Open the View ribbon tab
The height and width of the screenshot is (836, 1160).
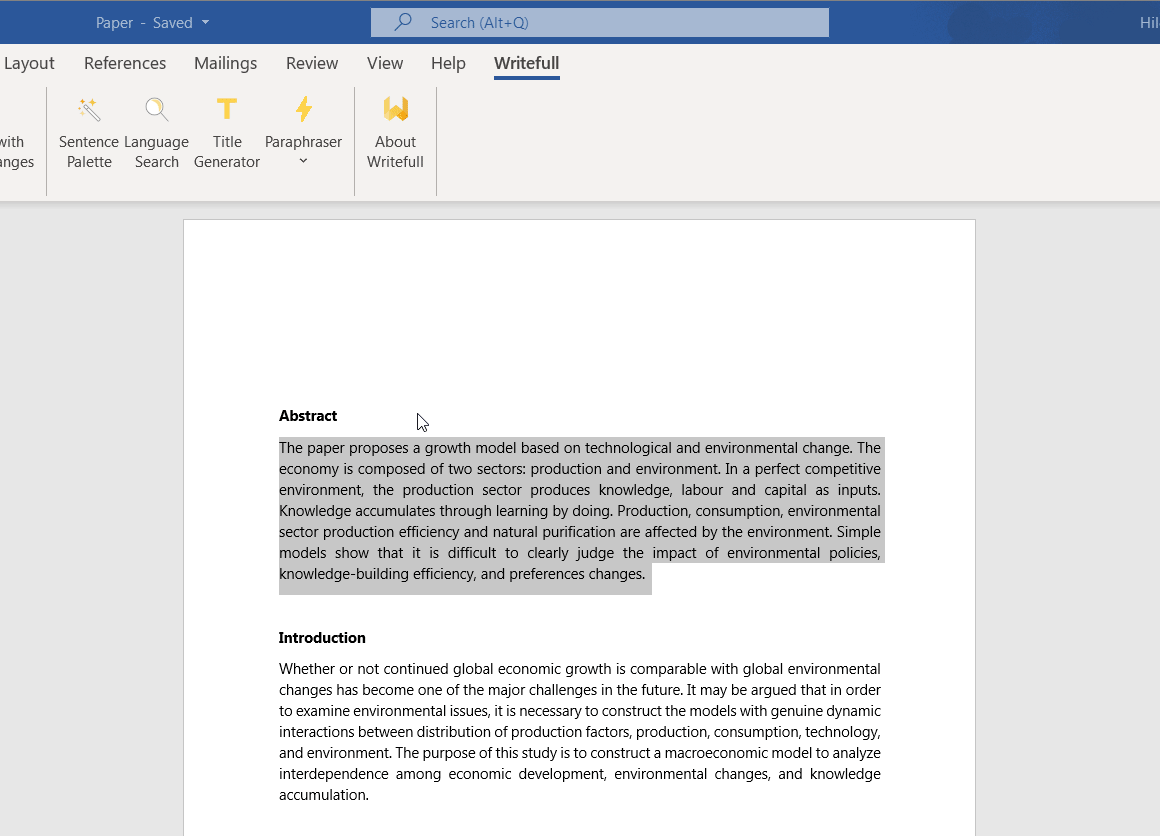[385, 63]
